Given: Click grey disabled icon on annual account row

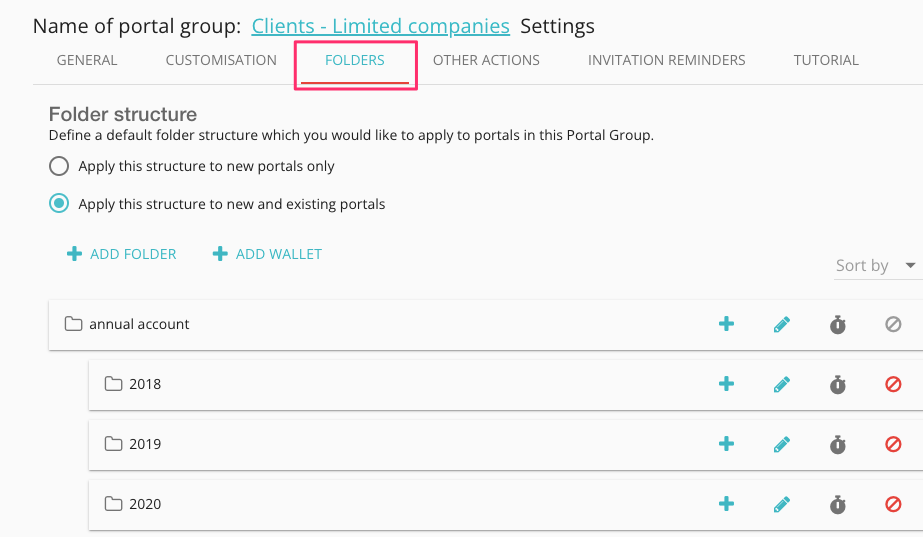Looking at the screenshot, I should point(894,324).
